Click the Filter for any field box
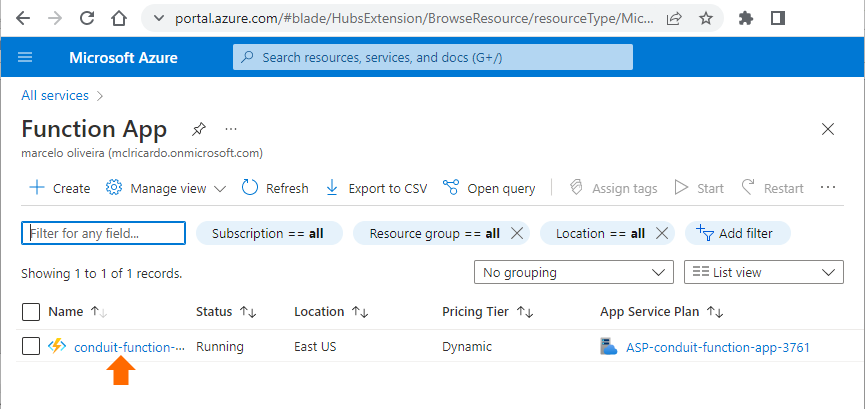This screenshot has height=409, width=865. [104, 233]
